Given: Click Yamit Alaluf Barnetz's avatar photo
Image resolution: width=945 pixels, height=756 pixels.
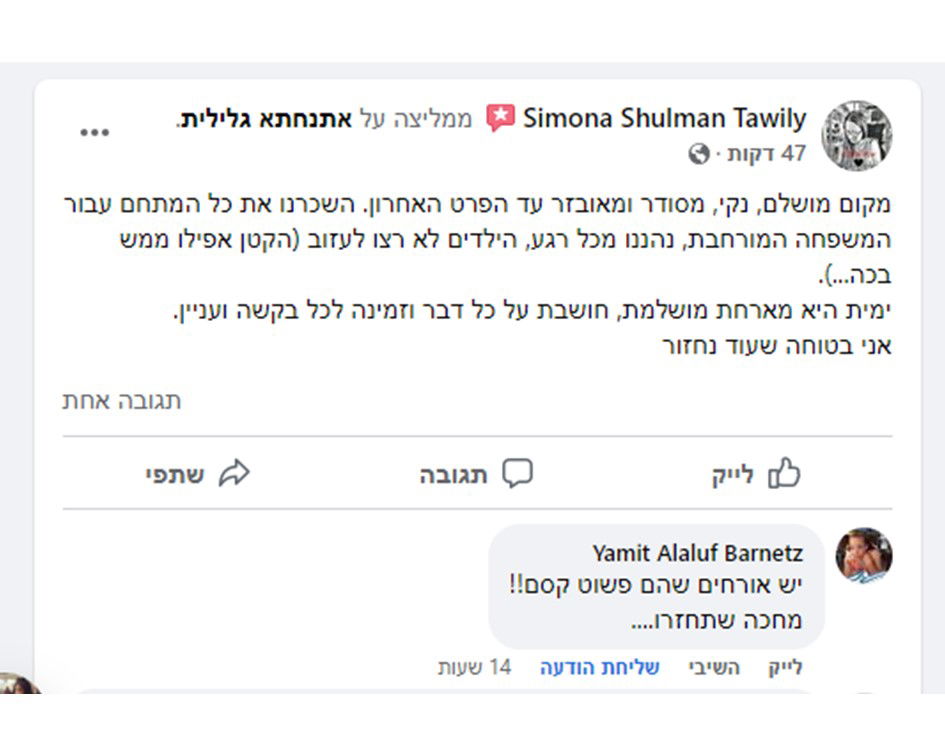Looking at the screenshot, I should pos(863,556).
